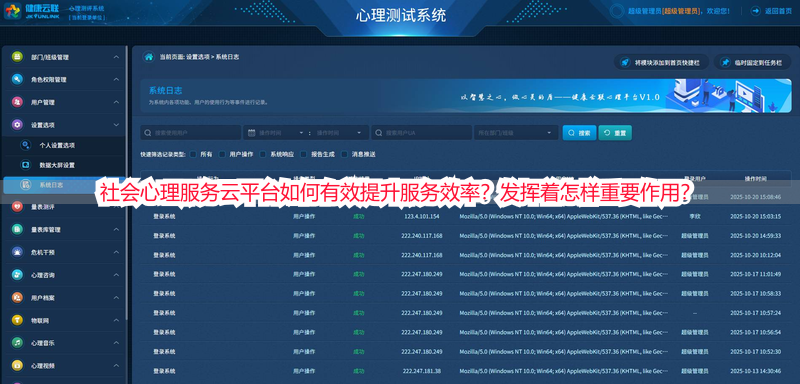The width and height of the screenshot is (800, 384).
Task: Expand the 用户档案 chevron
Action: tap(116, 297)
